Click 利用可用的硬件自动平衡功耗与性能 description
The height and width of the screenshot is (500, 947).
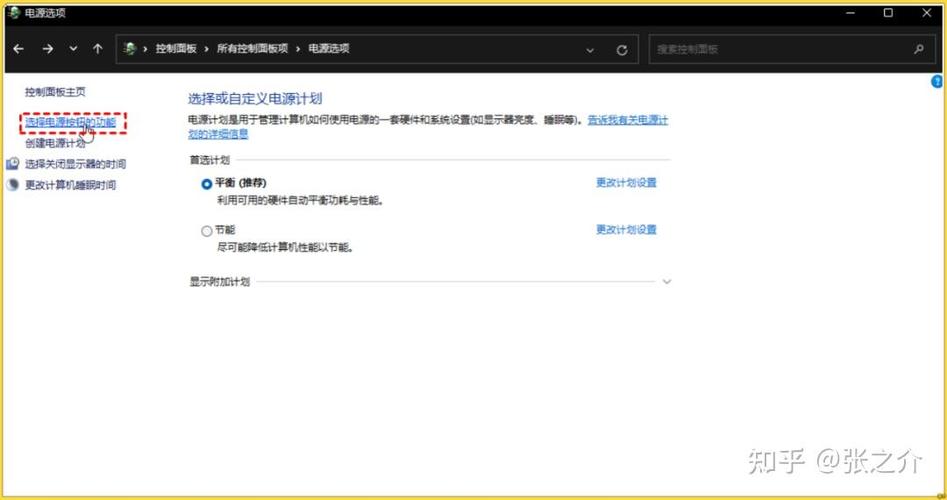tap(300, 200)
